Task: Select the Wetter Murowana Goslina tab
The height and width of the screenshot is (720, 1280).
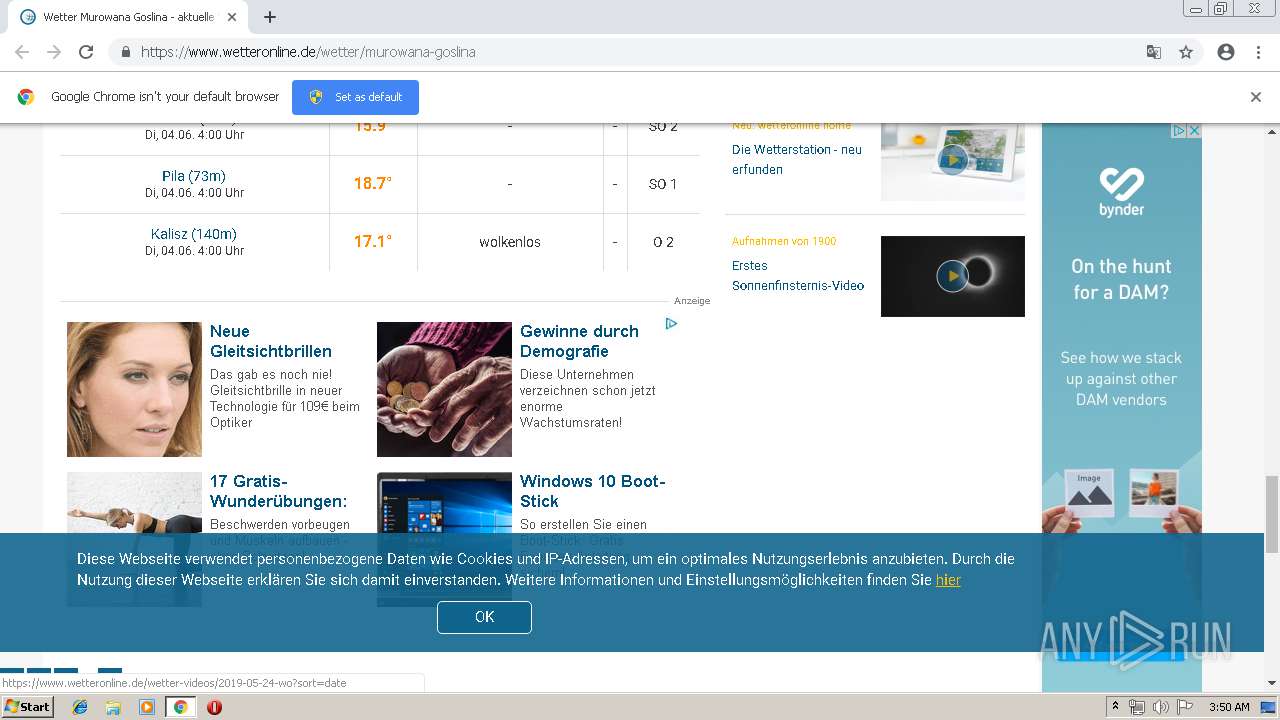Action: click(x=128, y=17)
